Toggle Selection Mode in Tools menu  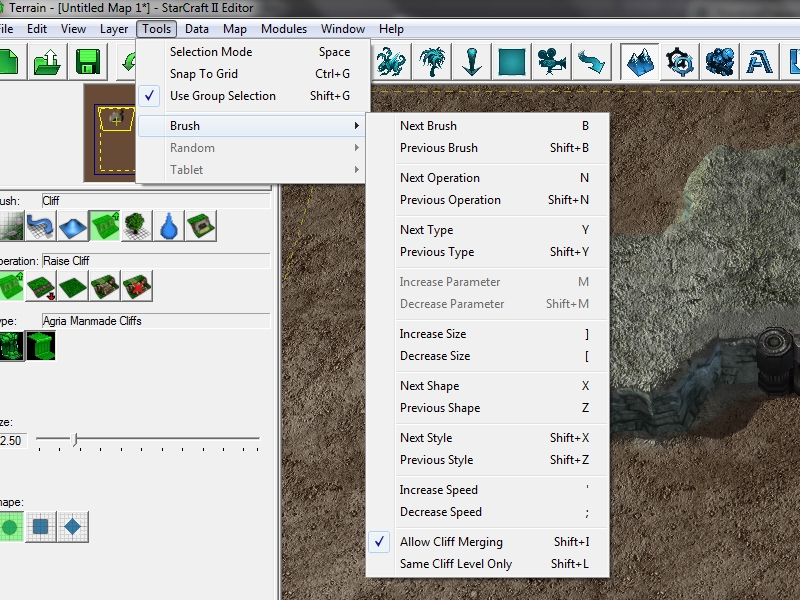tap(251, 52)
